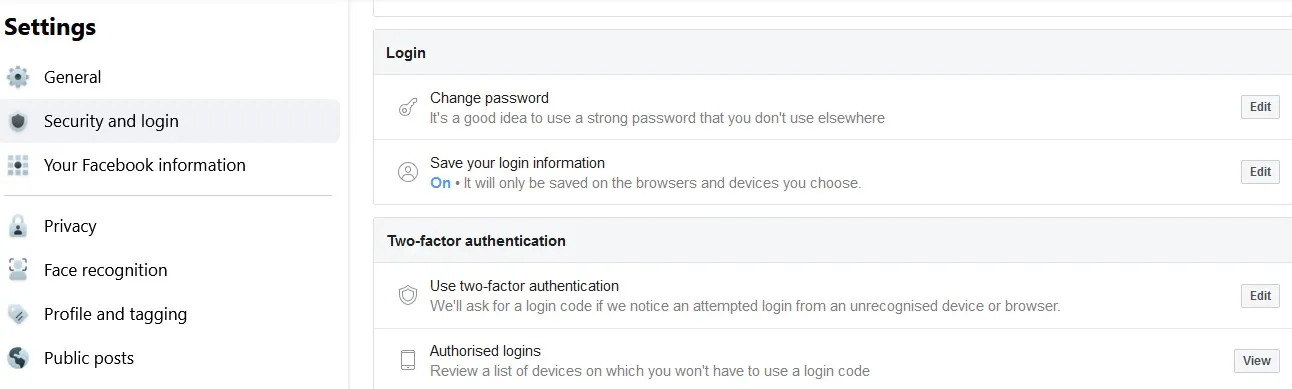Screen dimensions: 1292x389
Task: Click the key icon beside Change password
Action: 408,108
